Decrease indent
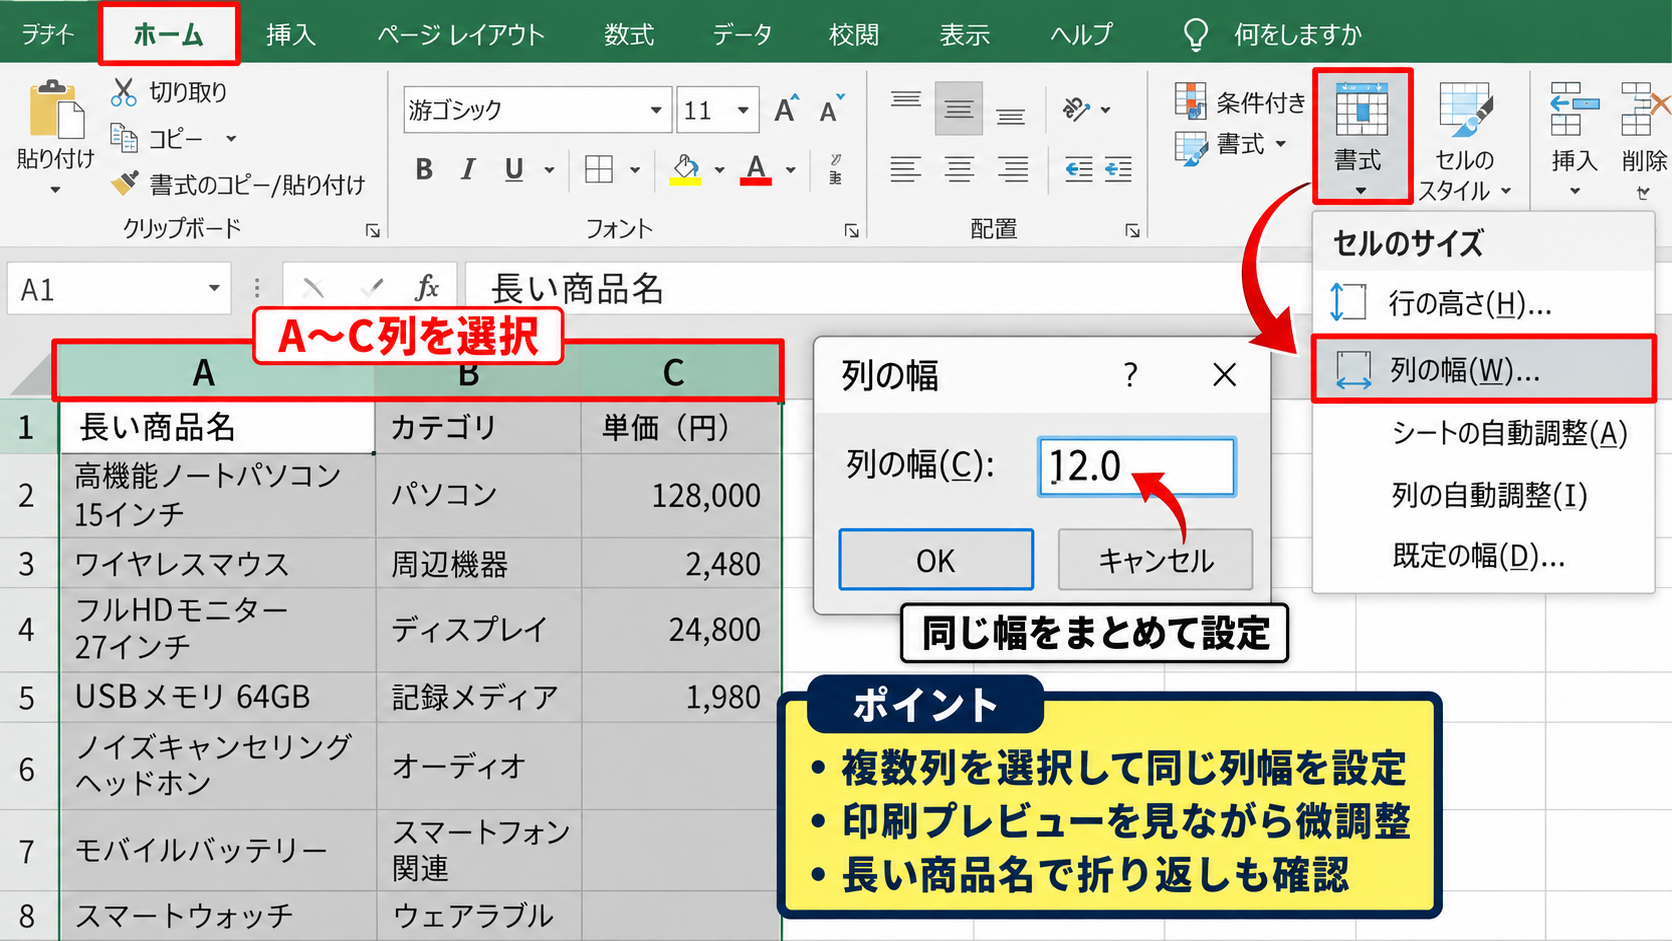 click(x=1078, y=170)
